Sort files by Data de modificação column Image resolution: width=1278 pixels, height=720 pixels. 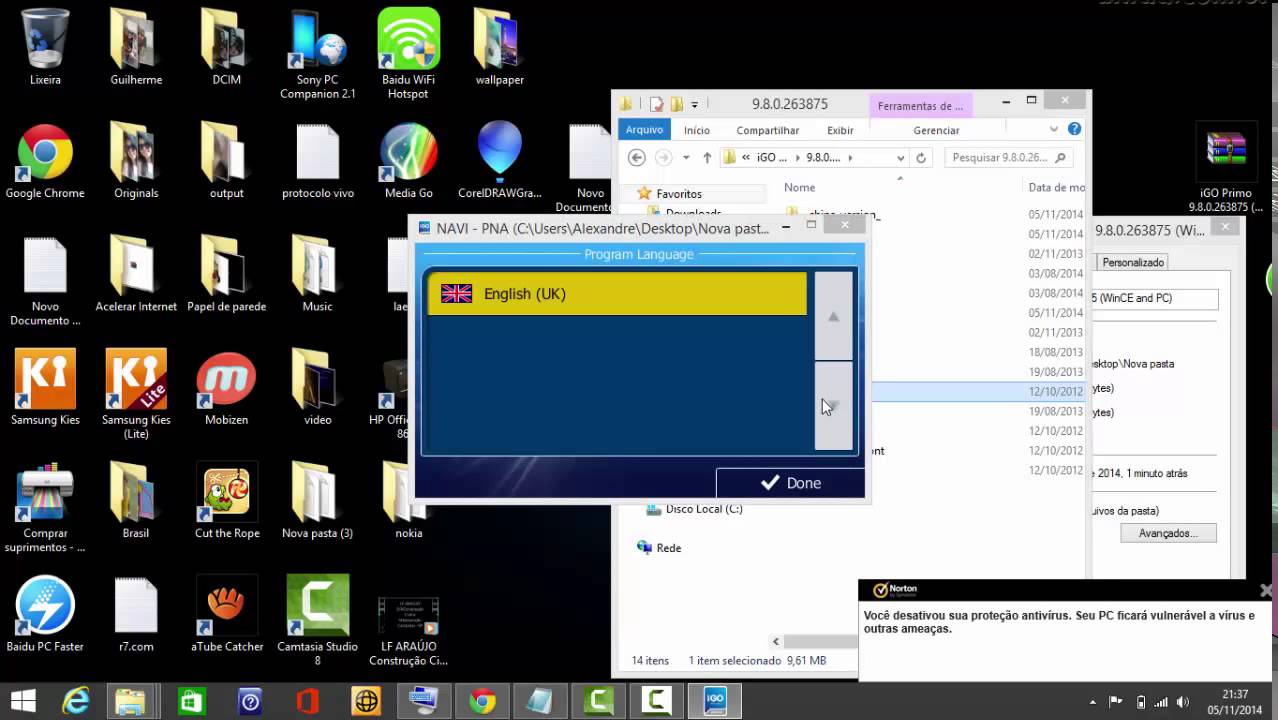[x=1056, y=187]
